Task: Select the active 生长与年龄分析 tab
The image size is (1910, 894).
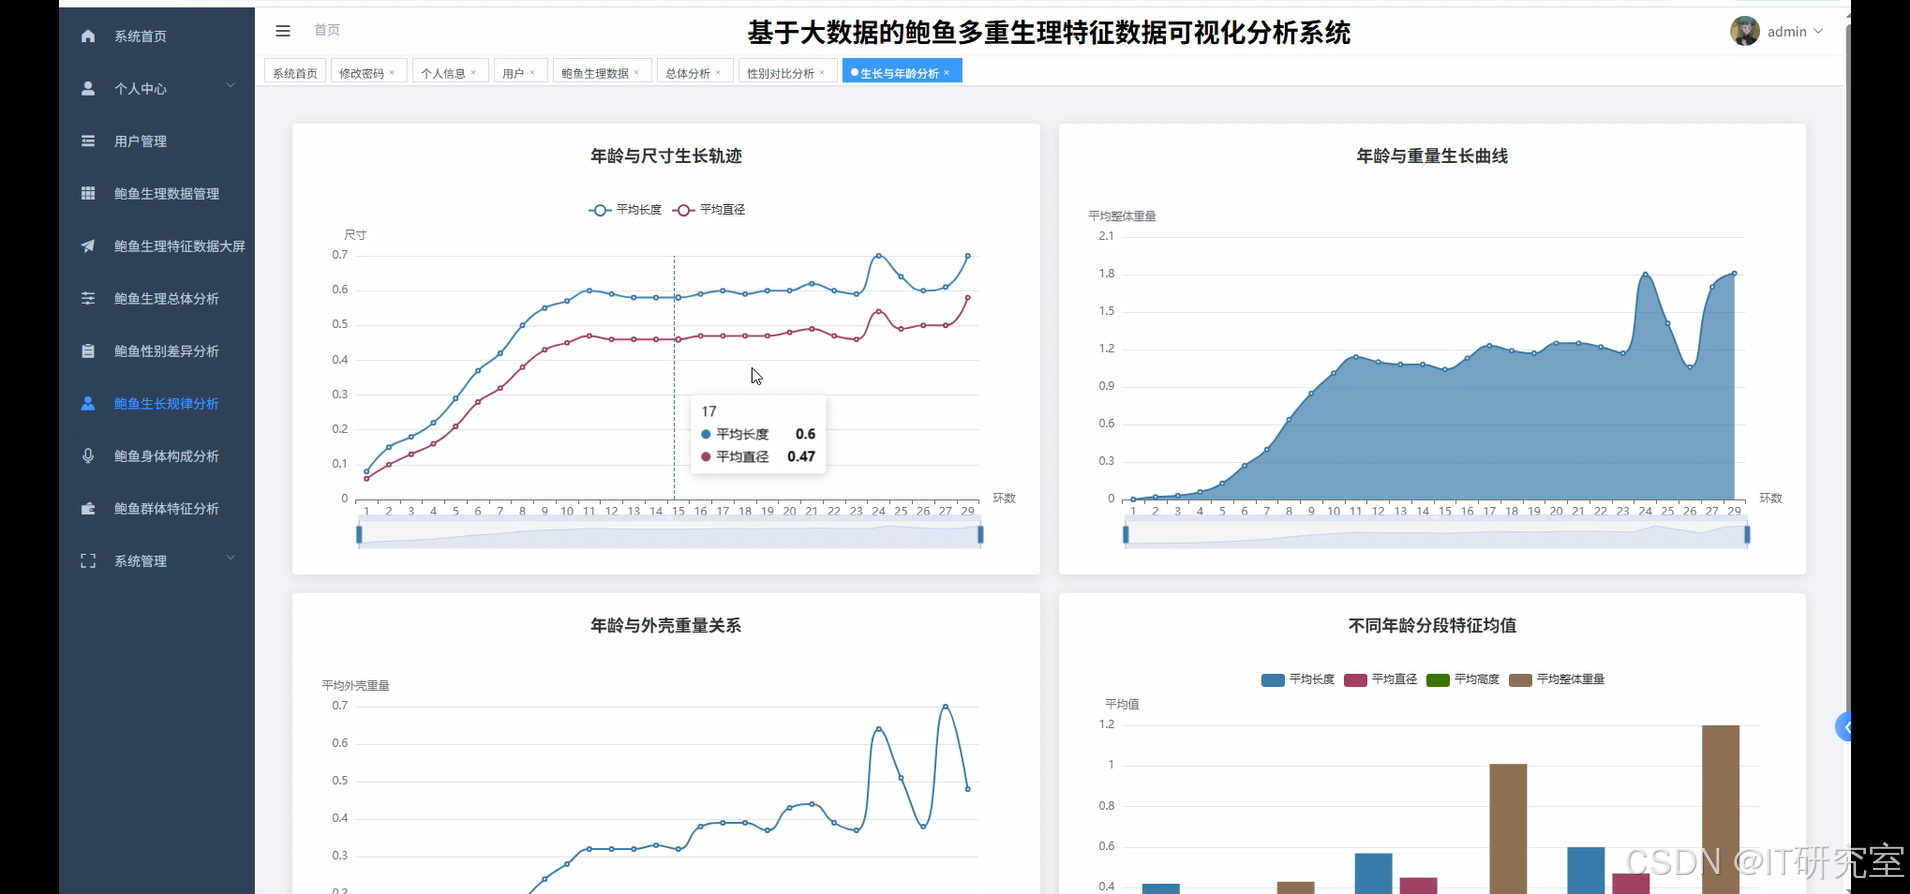Action: 900,73
